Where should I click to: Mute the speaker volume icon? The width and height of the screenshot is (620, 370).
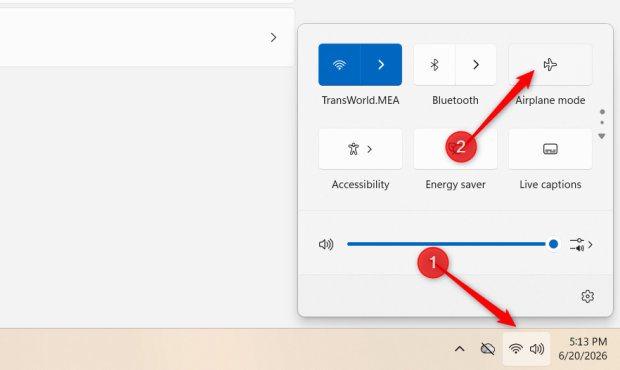point(326,244)
